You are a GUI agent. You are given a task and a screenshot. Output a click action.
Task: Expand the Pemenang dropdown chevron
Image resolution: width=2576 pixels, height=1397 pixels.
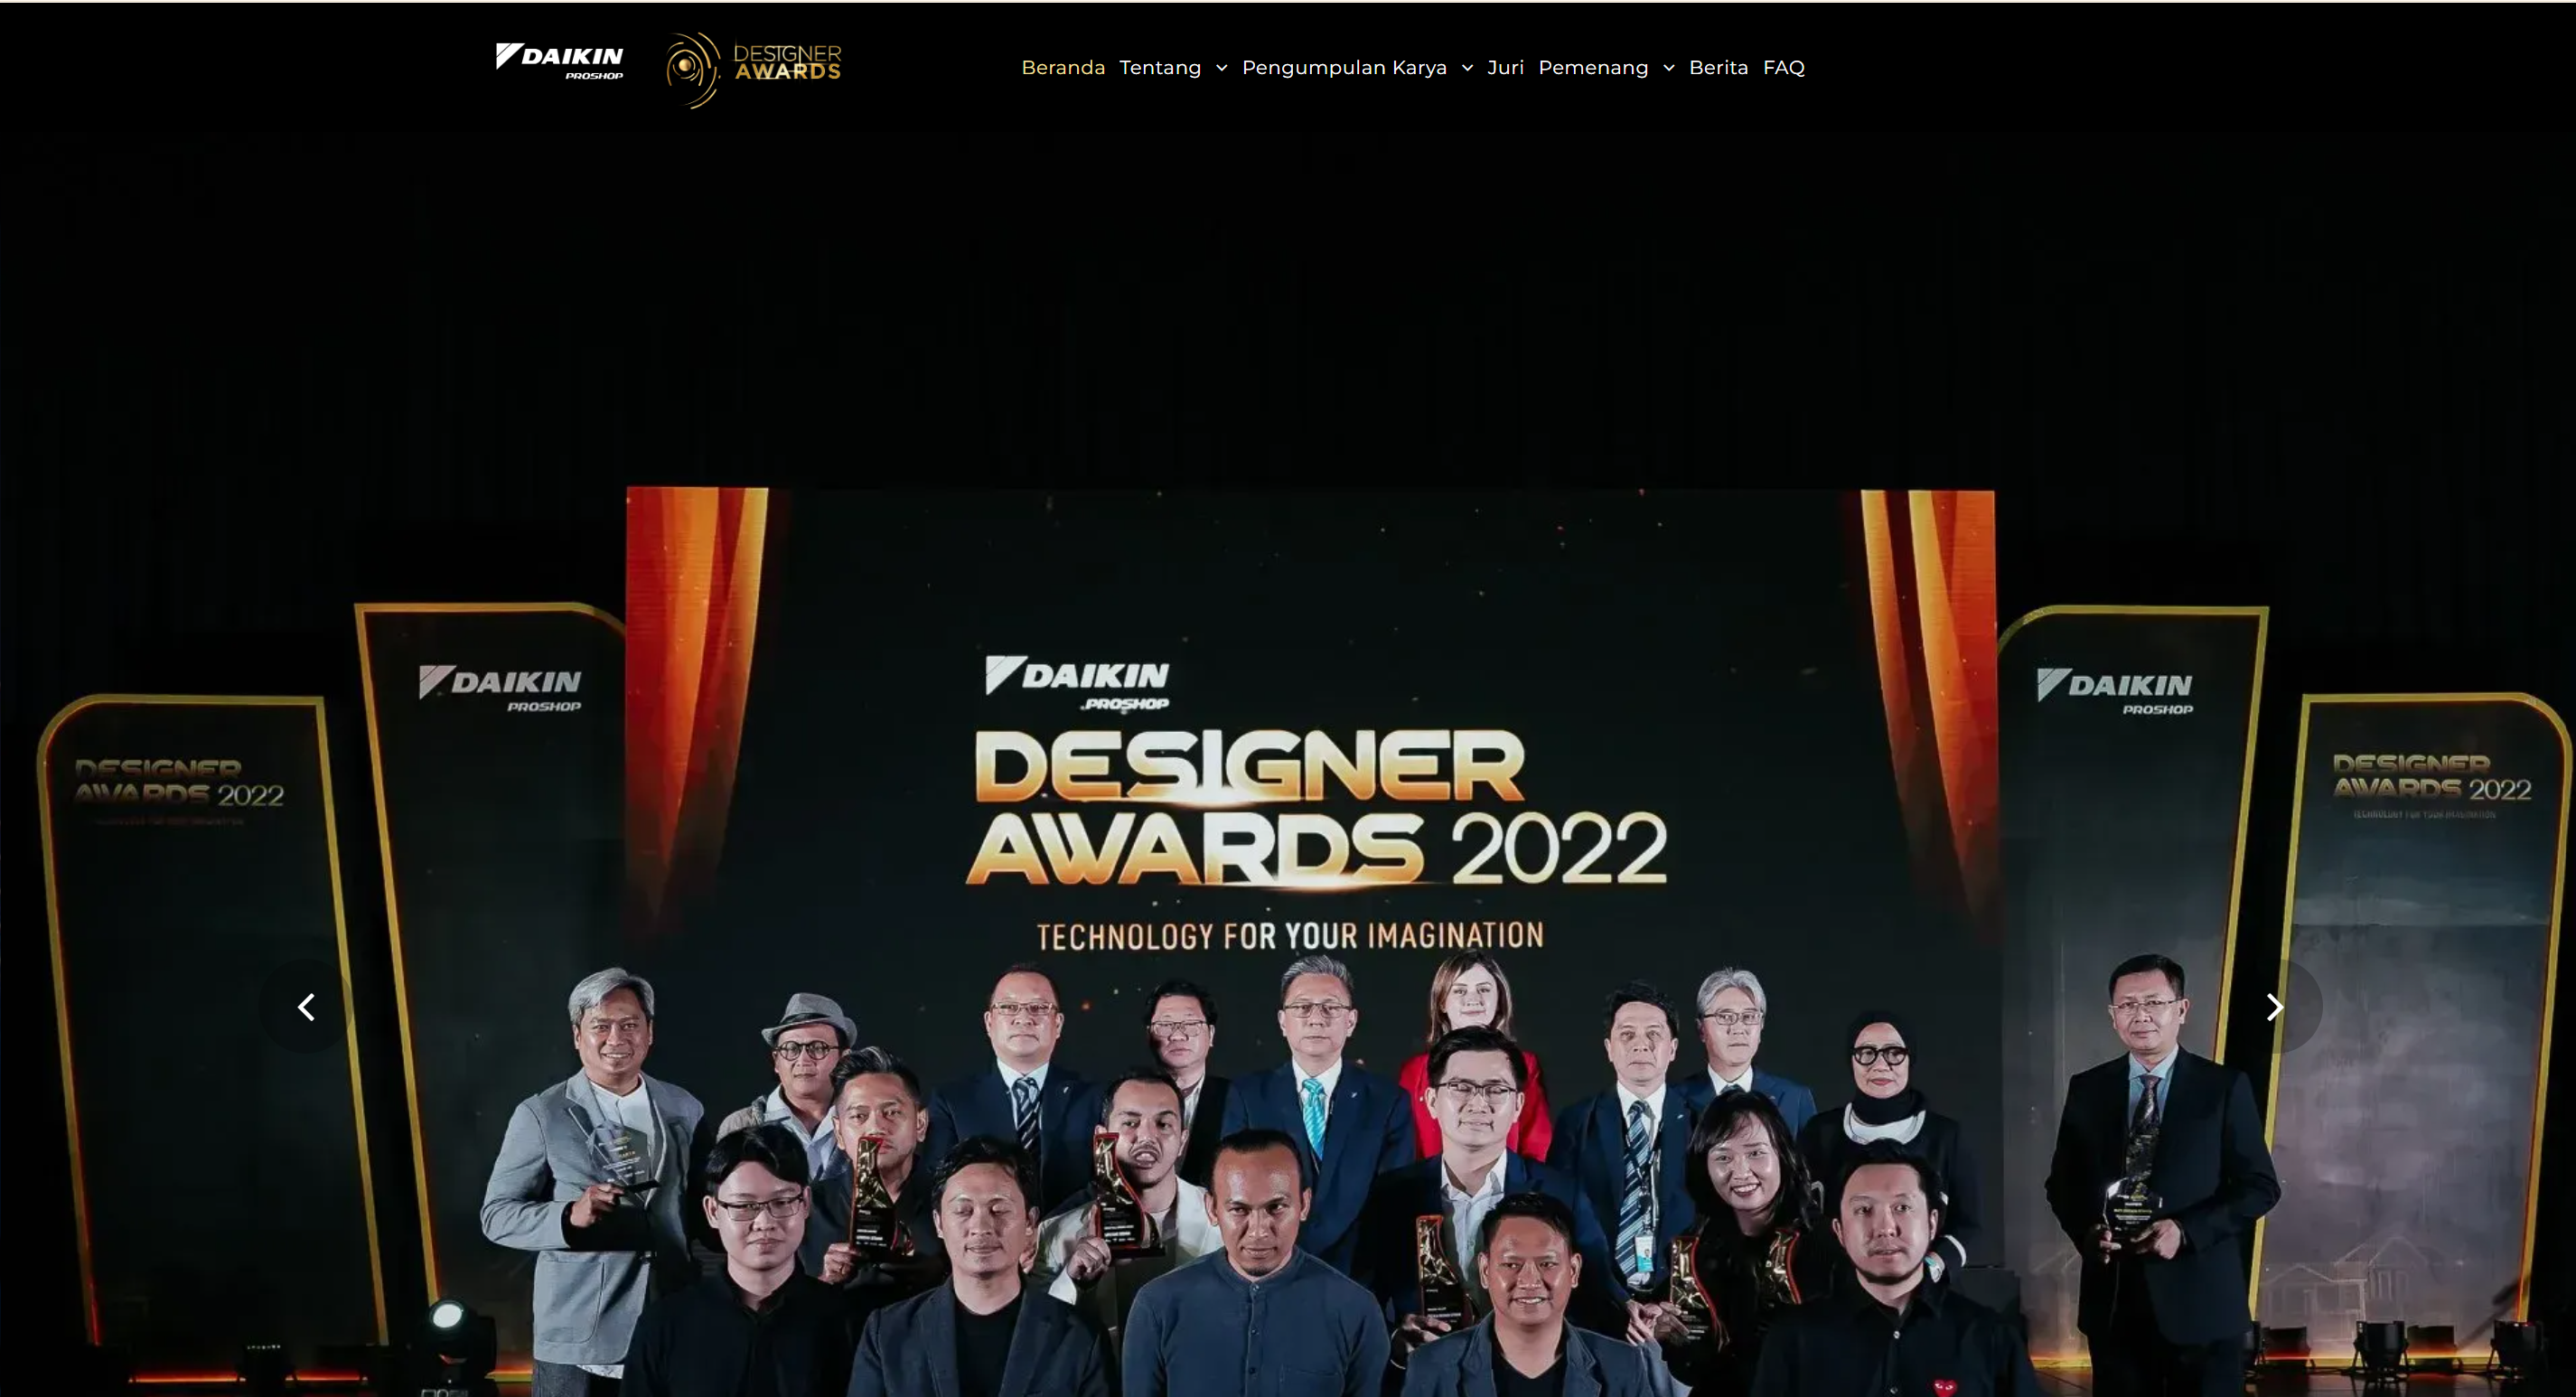tap(1668, 68)
